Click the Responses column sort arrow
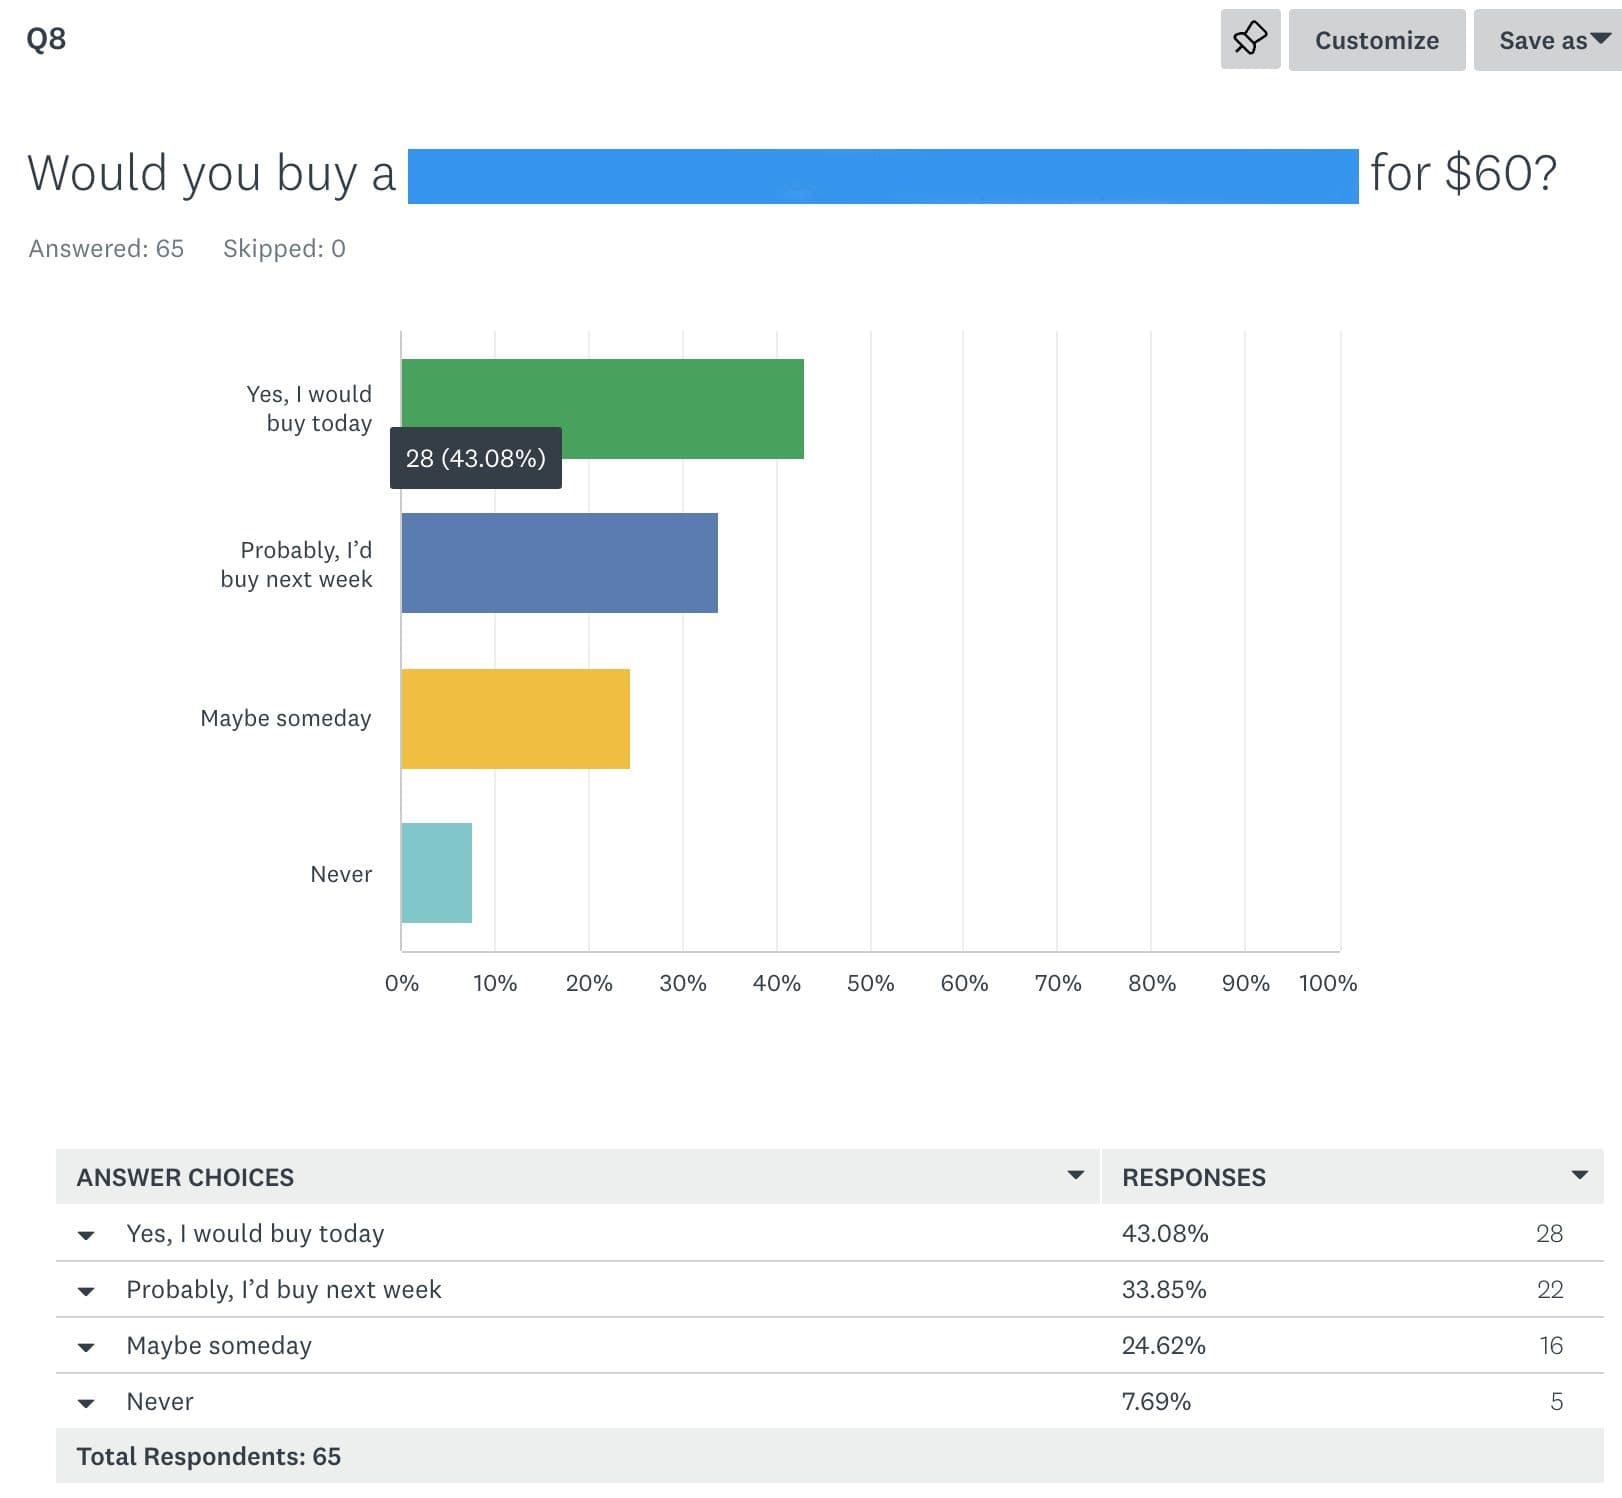The height and width of the screenshot is (1498, 1622). (x=1579, y=1175)
